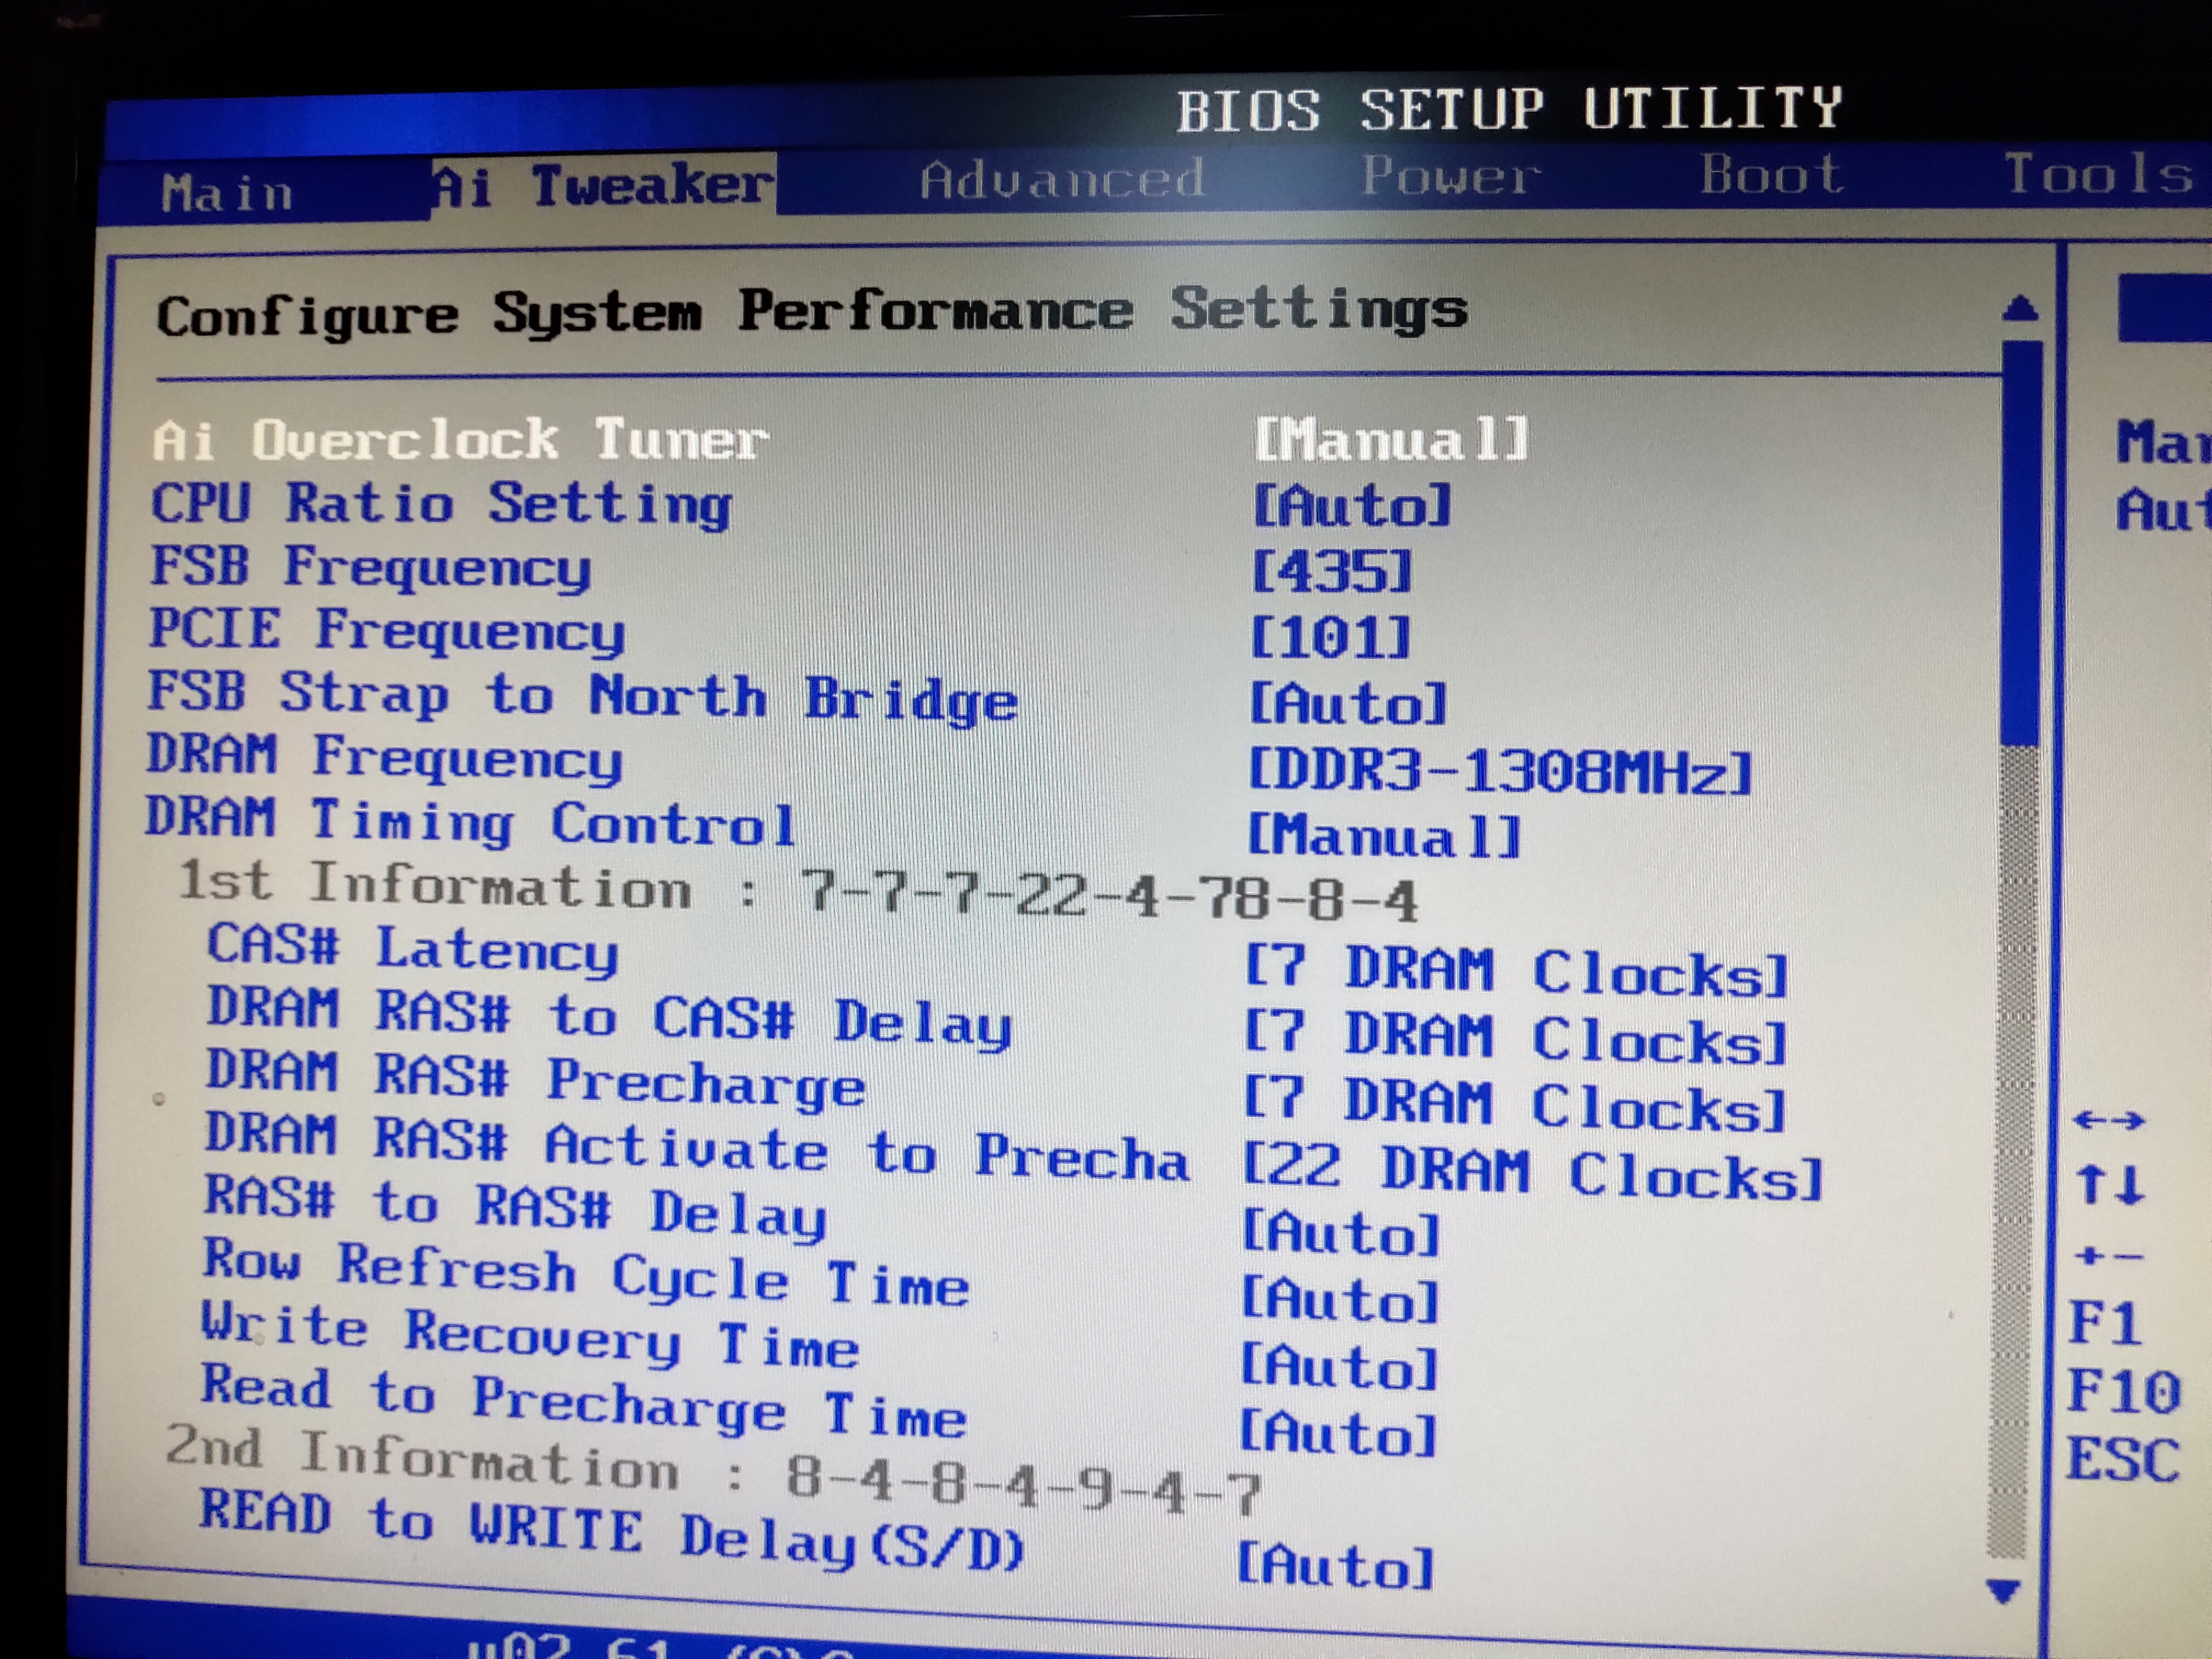This screenshot has height=1659, width=2212.
Task: Open the CPU Ratio Setting Auto value
Action: tap(1351, 506)
